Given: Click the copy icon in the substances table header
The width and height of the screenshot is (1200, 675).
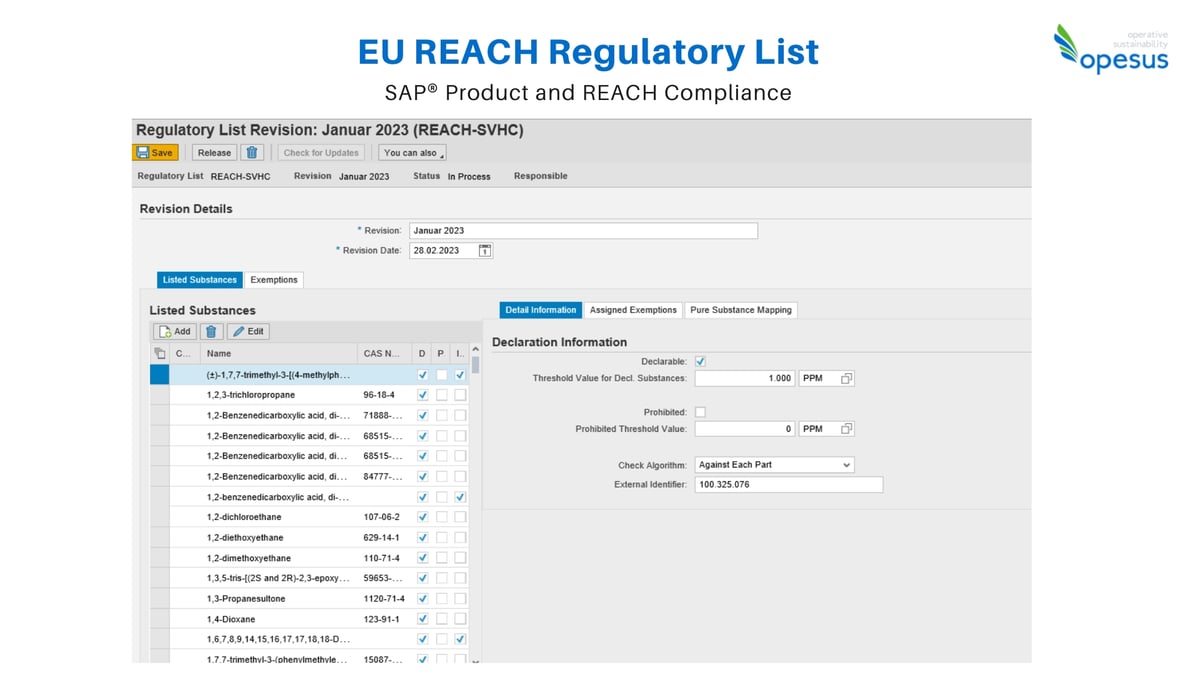Looking at the screenshot, I should click(x=159, y=352).
